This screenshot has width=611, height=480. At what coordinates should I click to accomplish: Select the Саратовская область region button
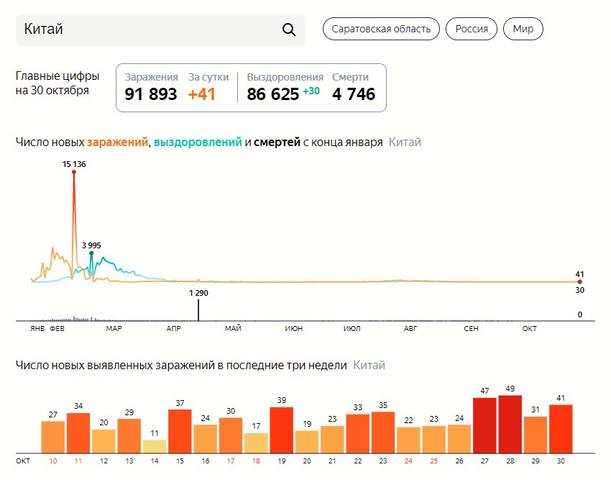coord(381,29)
